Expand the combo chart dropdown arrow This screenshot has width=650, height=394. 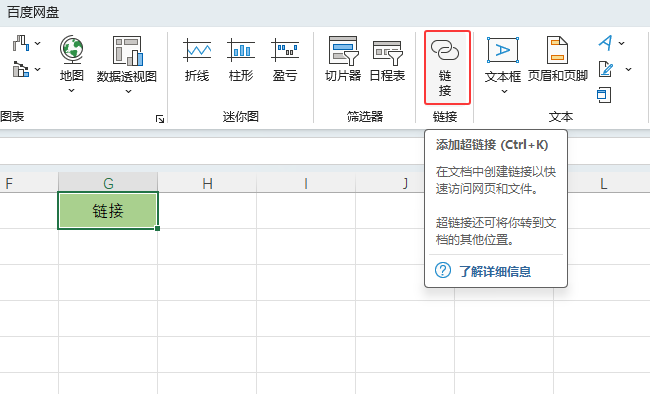coord(37,69)
